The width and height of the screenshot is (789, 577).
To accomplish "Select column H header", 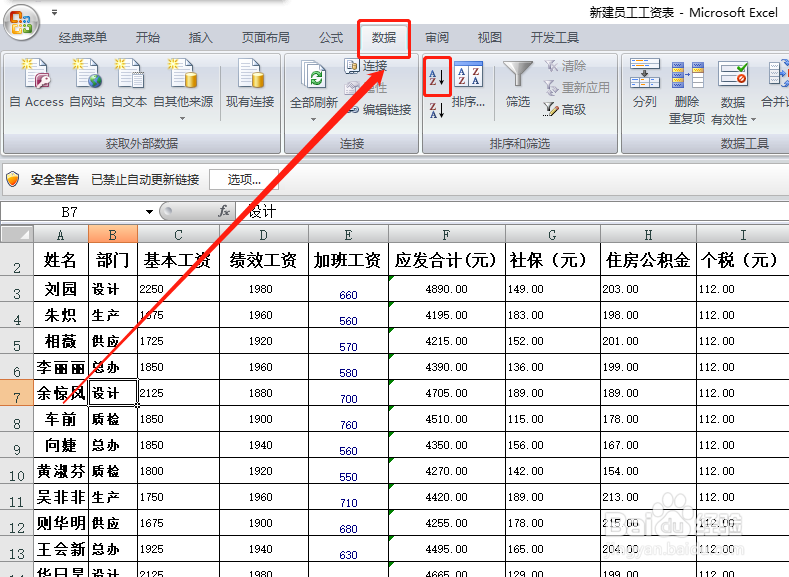I will (648, 235).
